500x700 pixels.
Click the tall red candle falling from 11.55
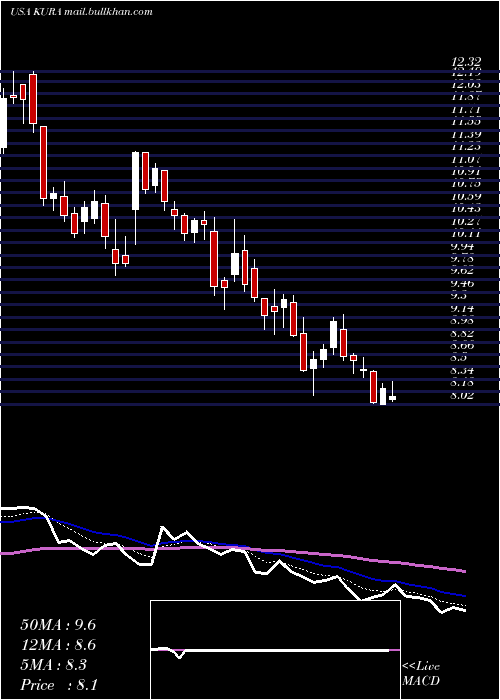(x=43, y=162)
